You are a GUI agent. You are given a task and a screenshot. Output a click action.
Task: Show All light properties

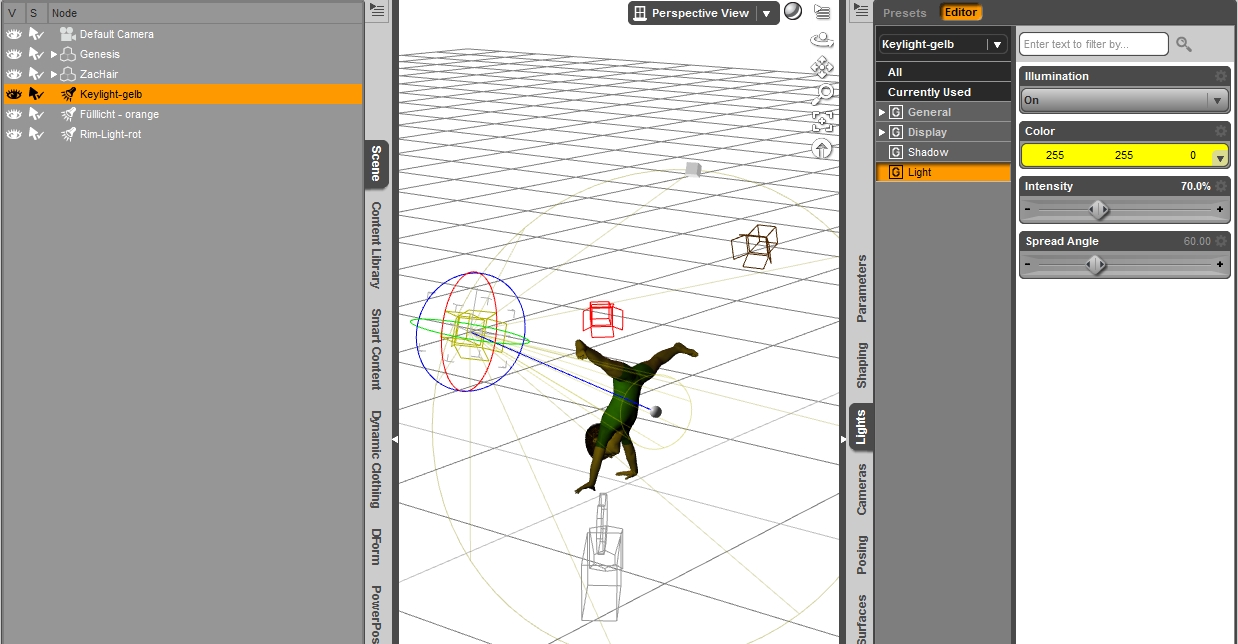click(943, 72)
